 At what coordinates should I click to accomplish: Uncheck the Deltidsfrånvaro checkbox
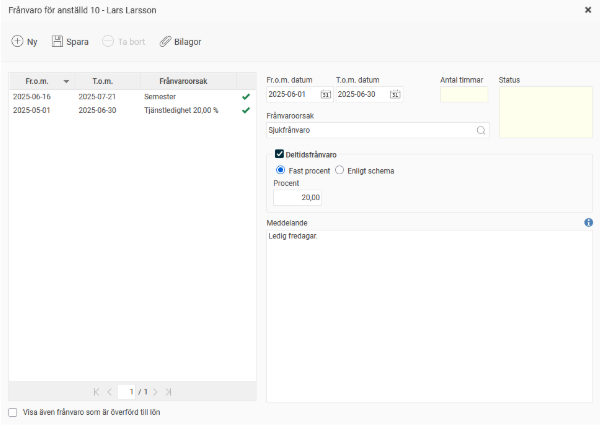(x=279, y=155)
